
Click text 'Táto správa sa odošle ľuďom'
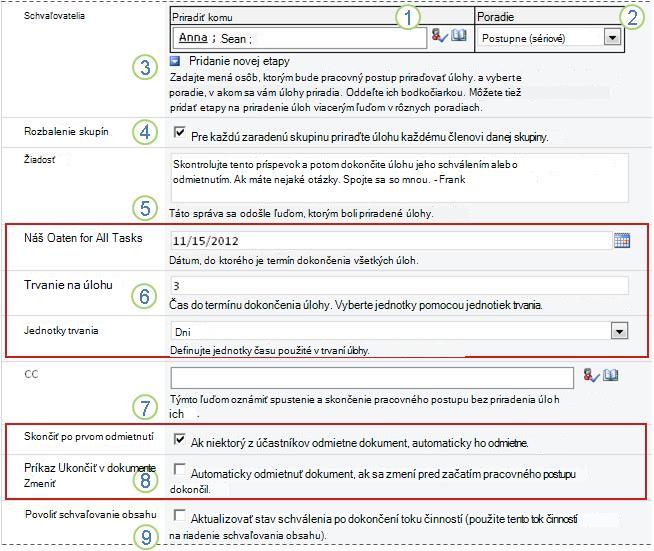point(238,214)
